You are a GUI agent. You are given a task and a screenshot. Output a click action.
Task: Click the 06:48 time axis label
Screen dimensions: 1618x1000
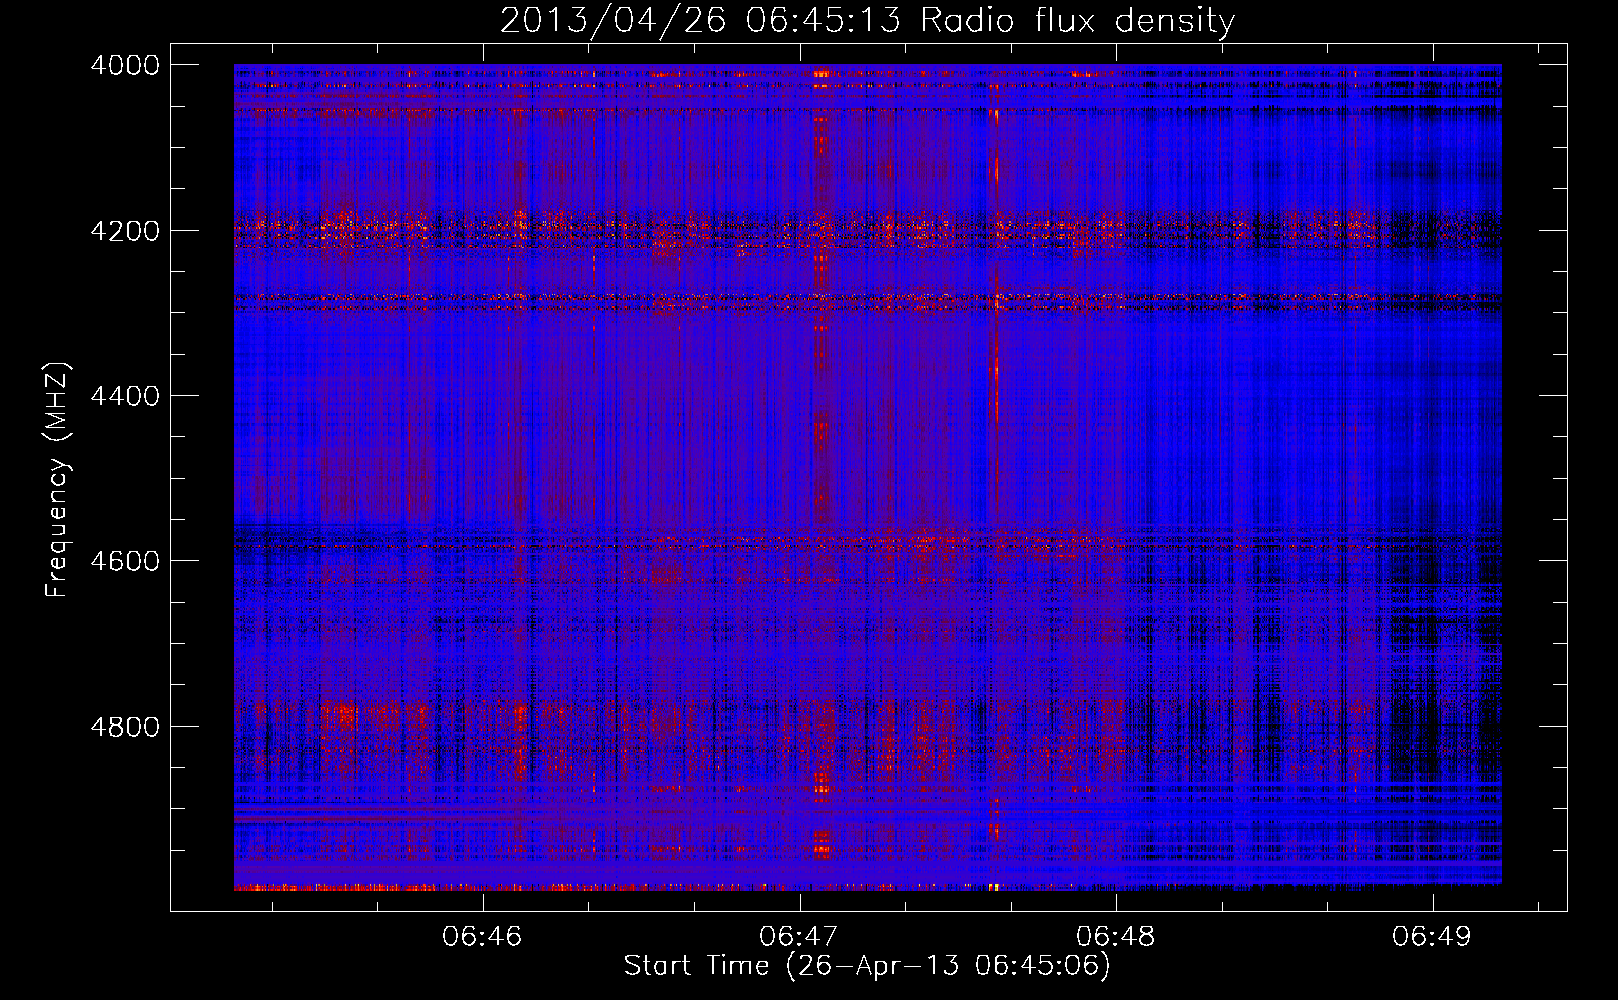(1116, 937)
